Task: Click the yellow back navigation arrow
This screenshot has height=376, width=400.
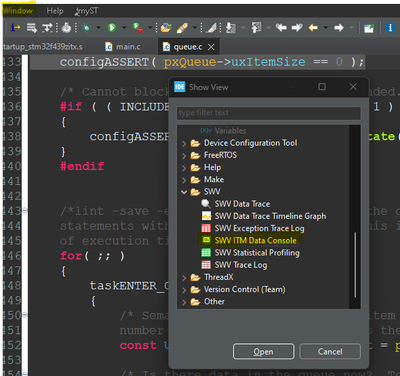Action: (x=313, y=28)
